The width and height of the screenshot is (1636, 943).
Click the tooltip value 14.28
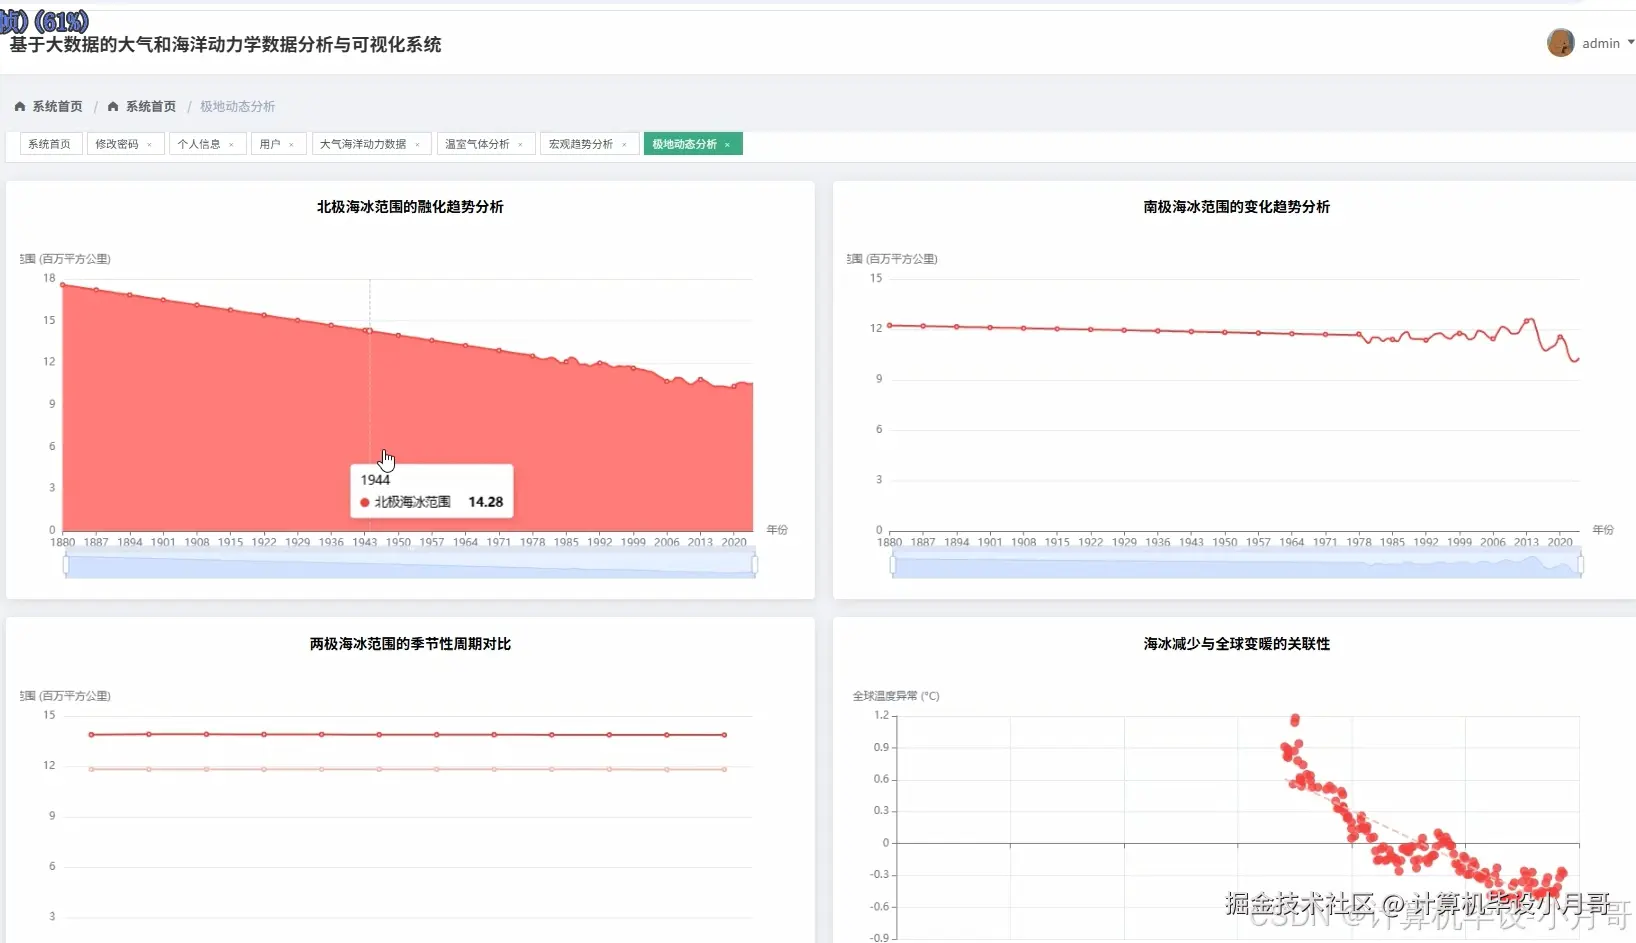[486, 502]
